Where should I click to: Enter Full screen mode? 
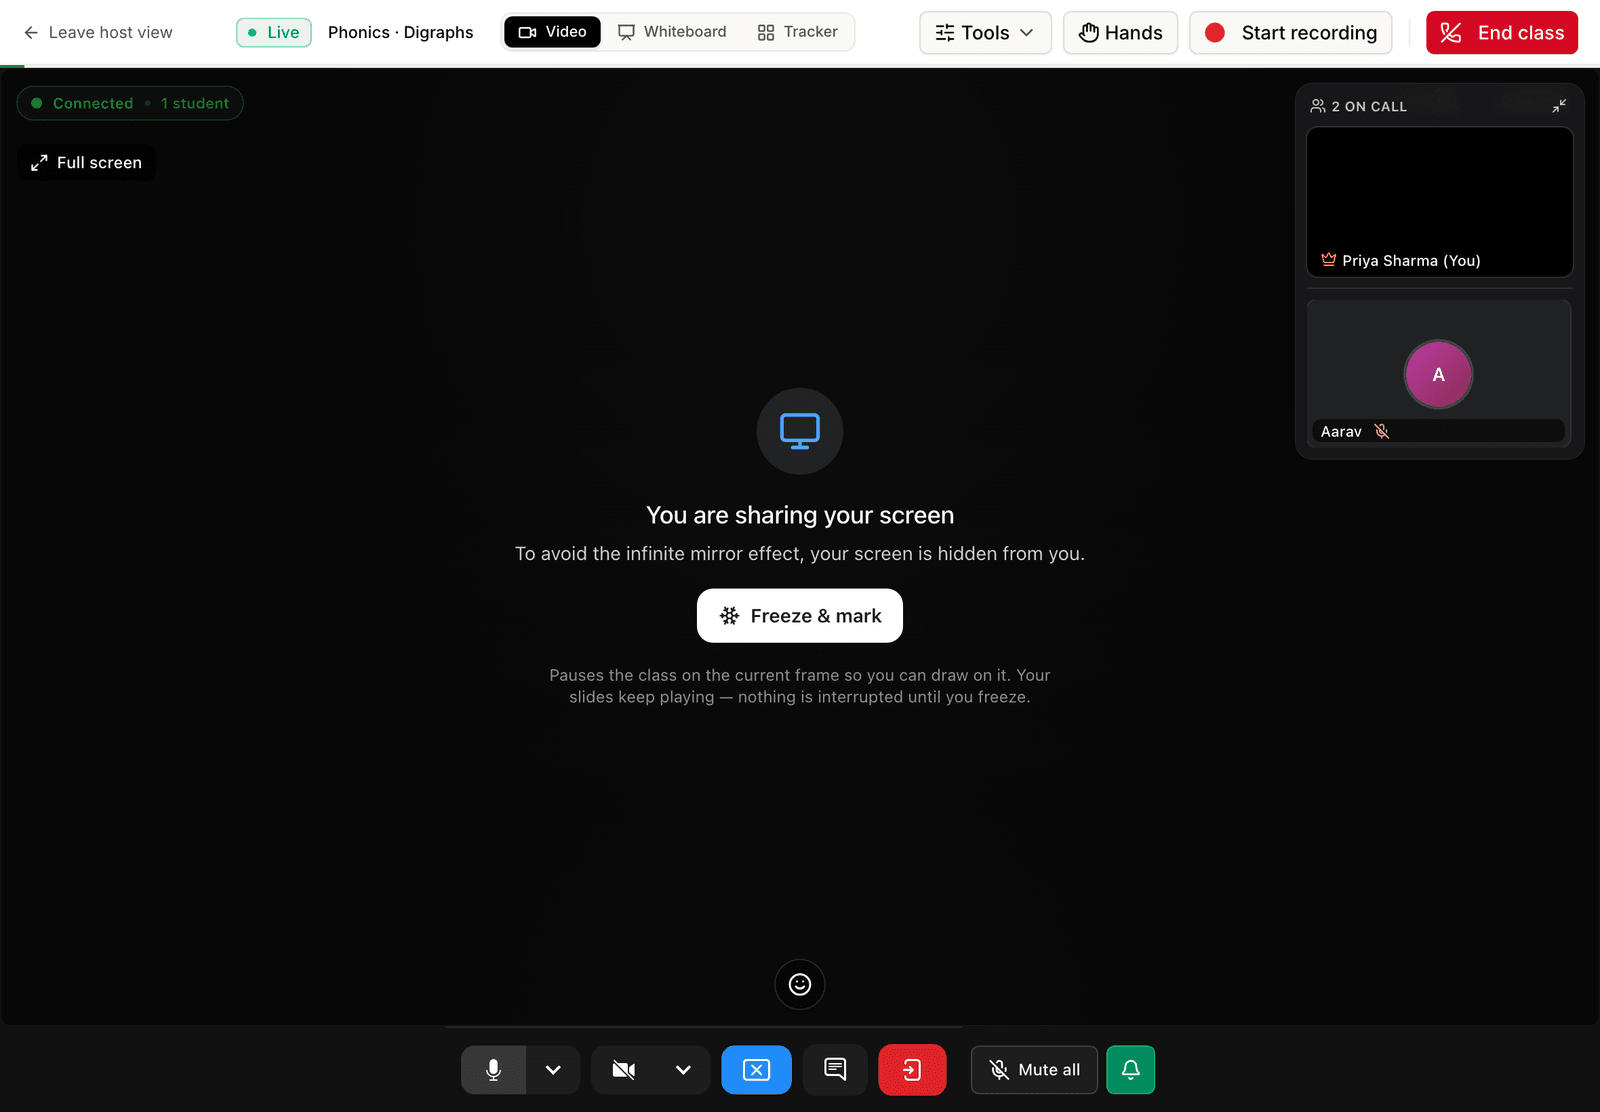point(86,163)
